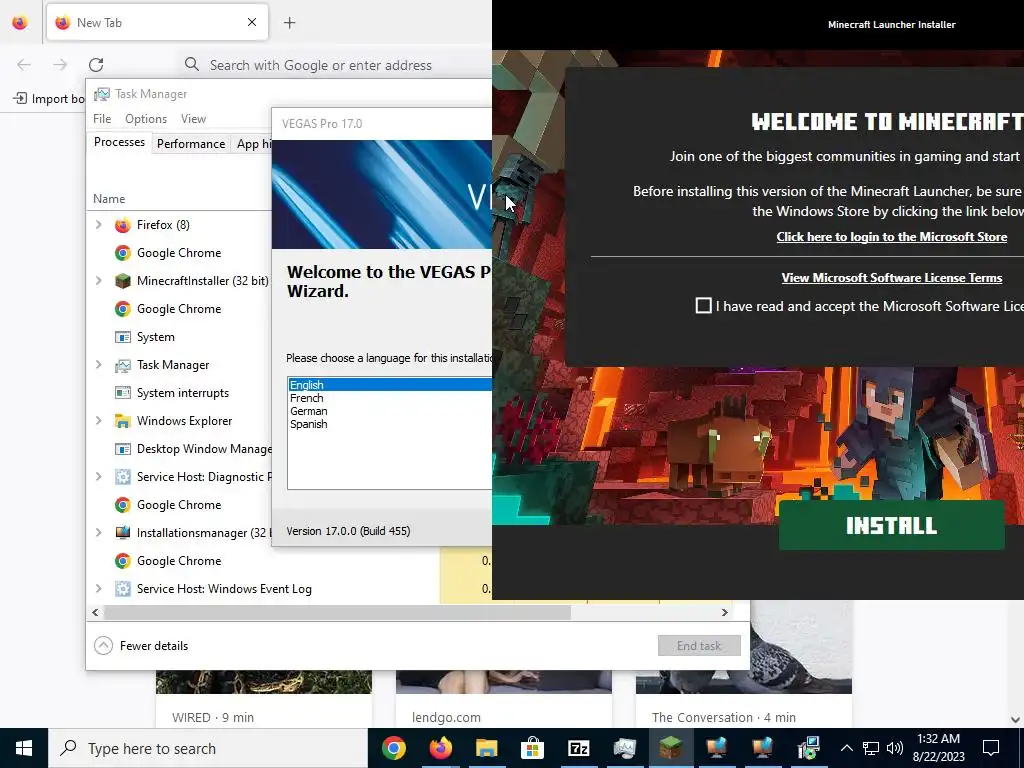Click here to login to the Microsoft Store

tap(891, 237)
